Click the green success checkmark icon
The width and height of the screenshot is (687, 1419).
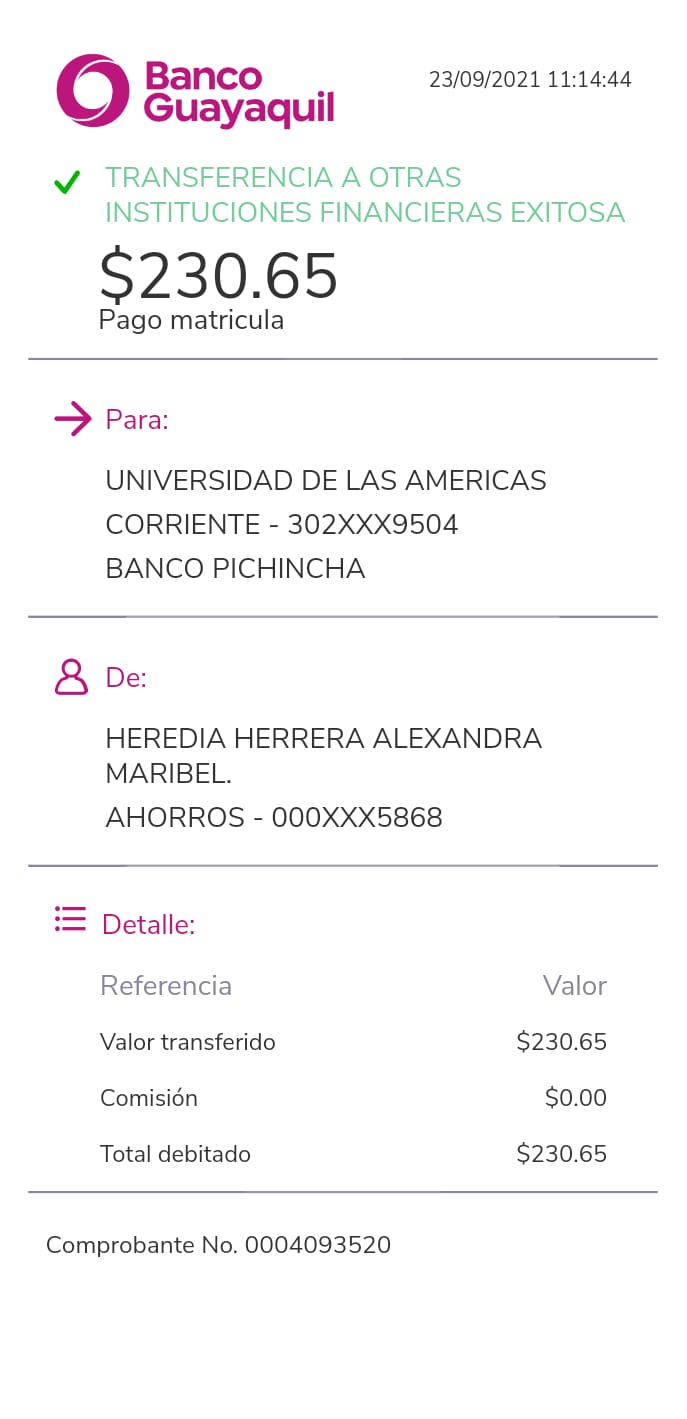pyautogui.click(x=67, y=183)
